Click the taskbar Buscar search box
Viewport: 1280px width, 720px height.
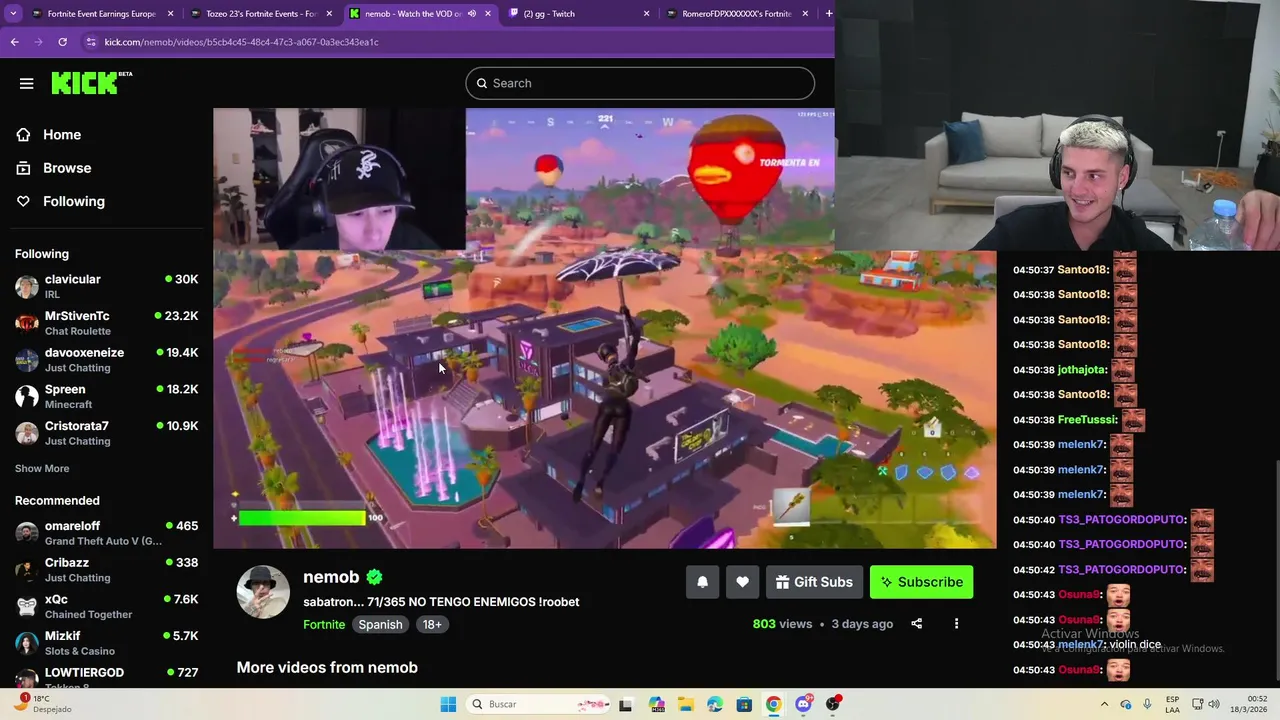[540, 704]
